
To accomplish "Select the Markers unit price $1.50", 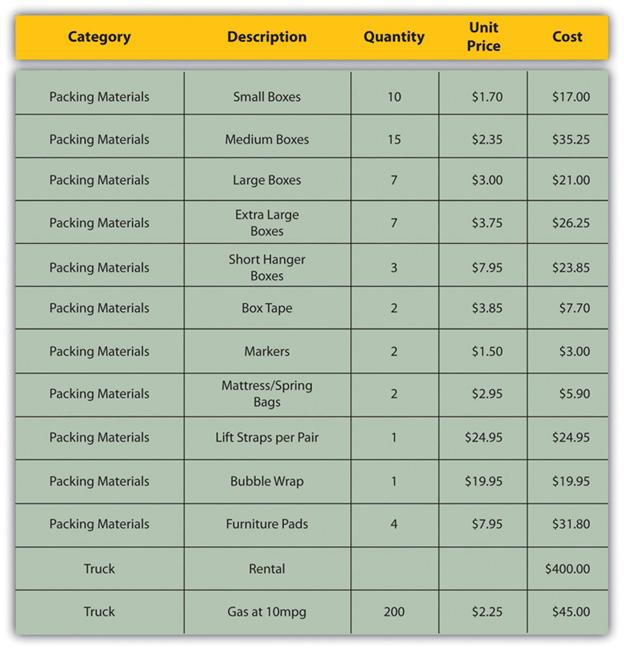I will tap(487, 351).
